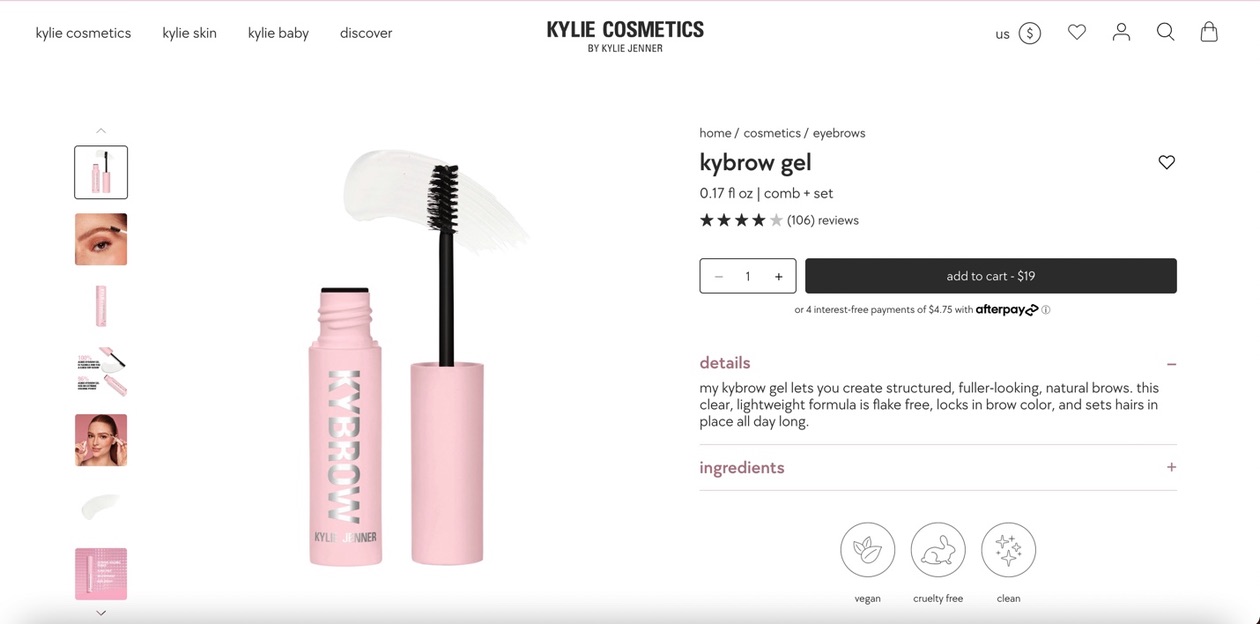Click the US dollar currency icon
This screenshot has height=624, width=1260.
(1030, 33)
